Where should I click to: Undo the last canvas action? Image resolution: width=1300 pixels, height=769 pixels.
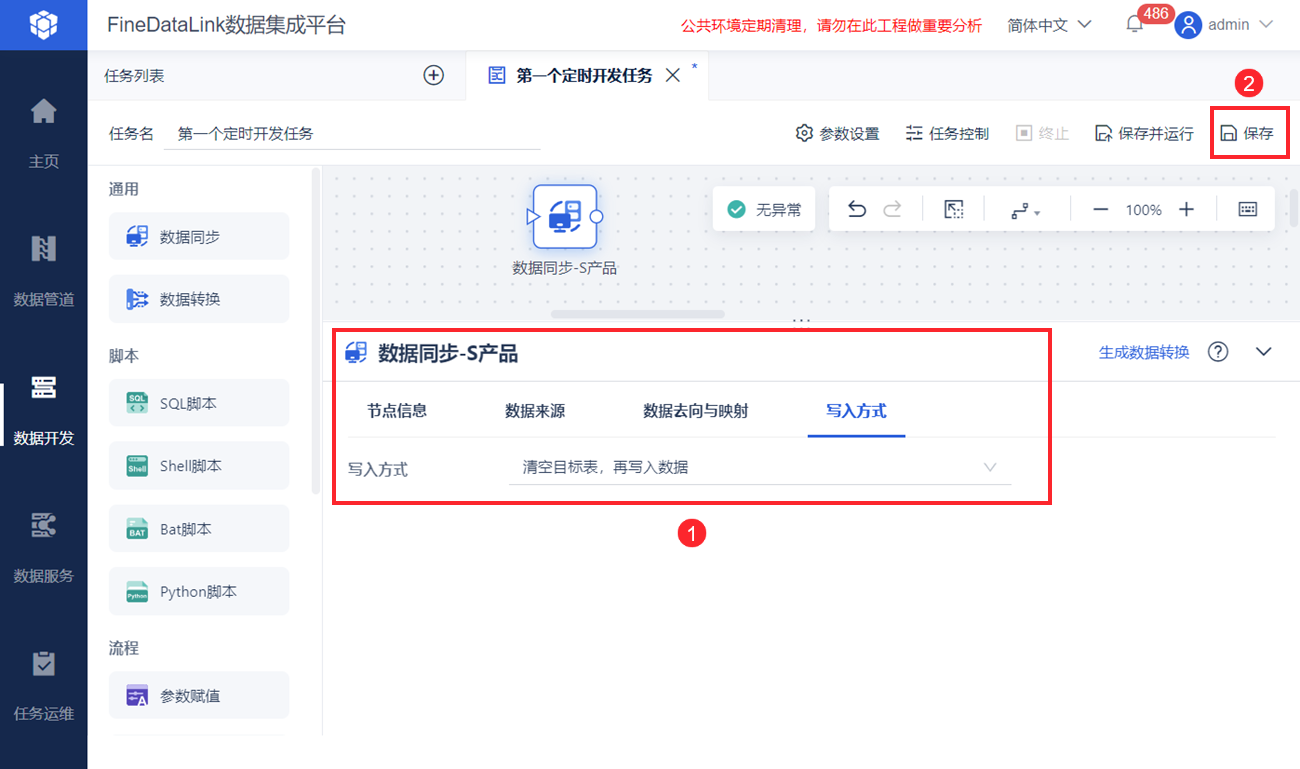pyautogui.click(x=857, y=209)
